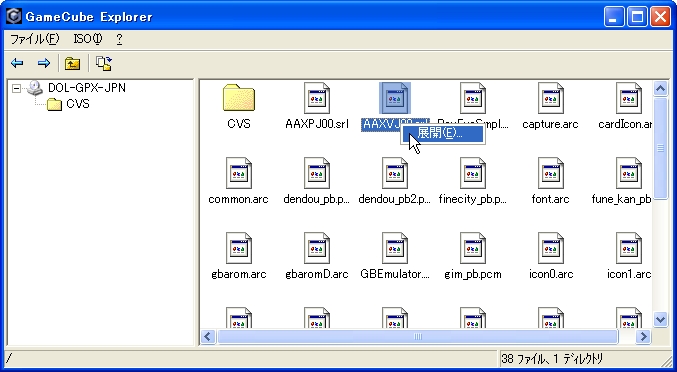Click the font.arc file name label

click(550, 199)
